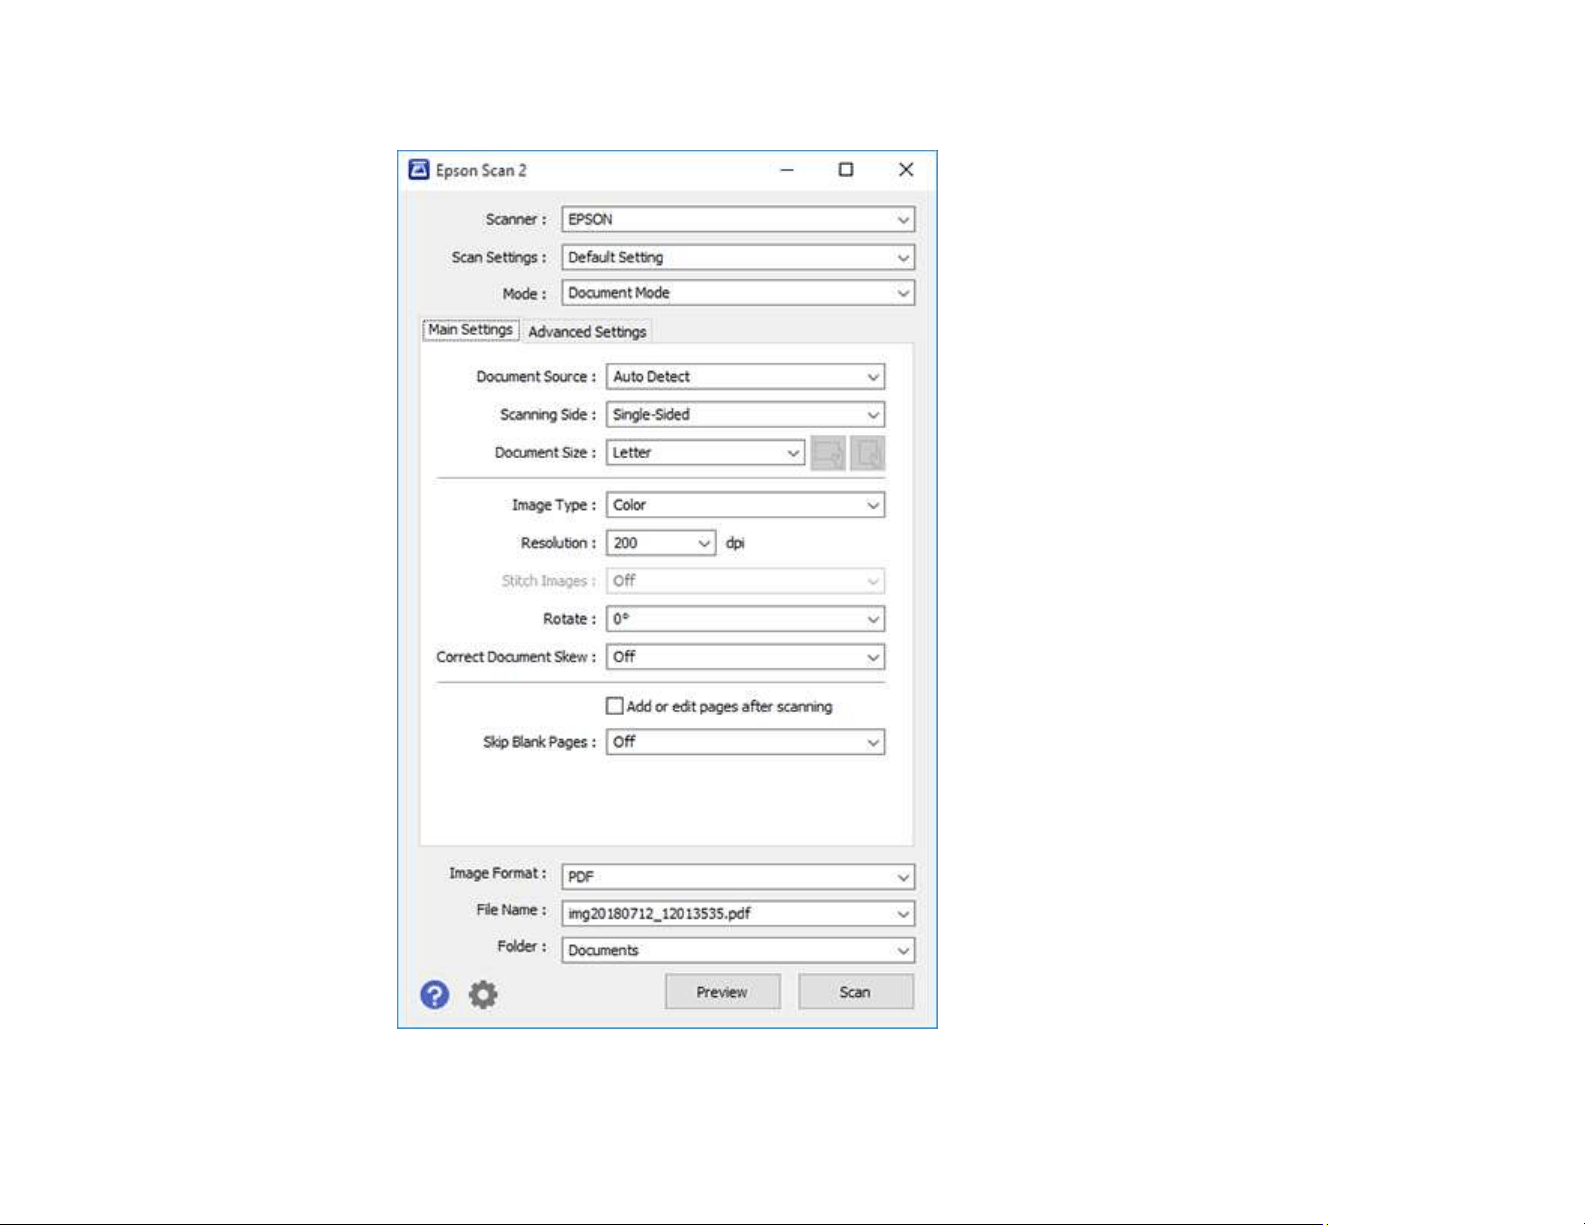Click the dpi unit text
Image resolution: width=1585 pixels, height=1225 pixels.
pyautogui.click(x=735, y=543)
